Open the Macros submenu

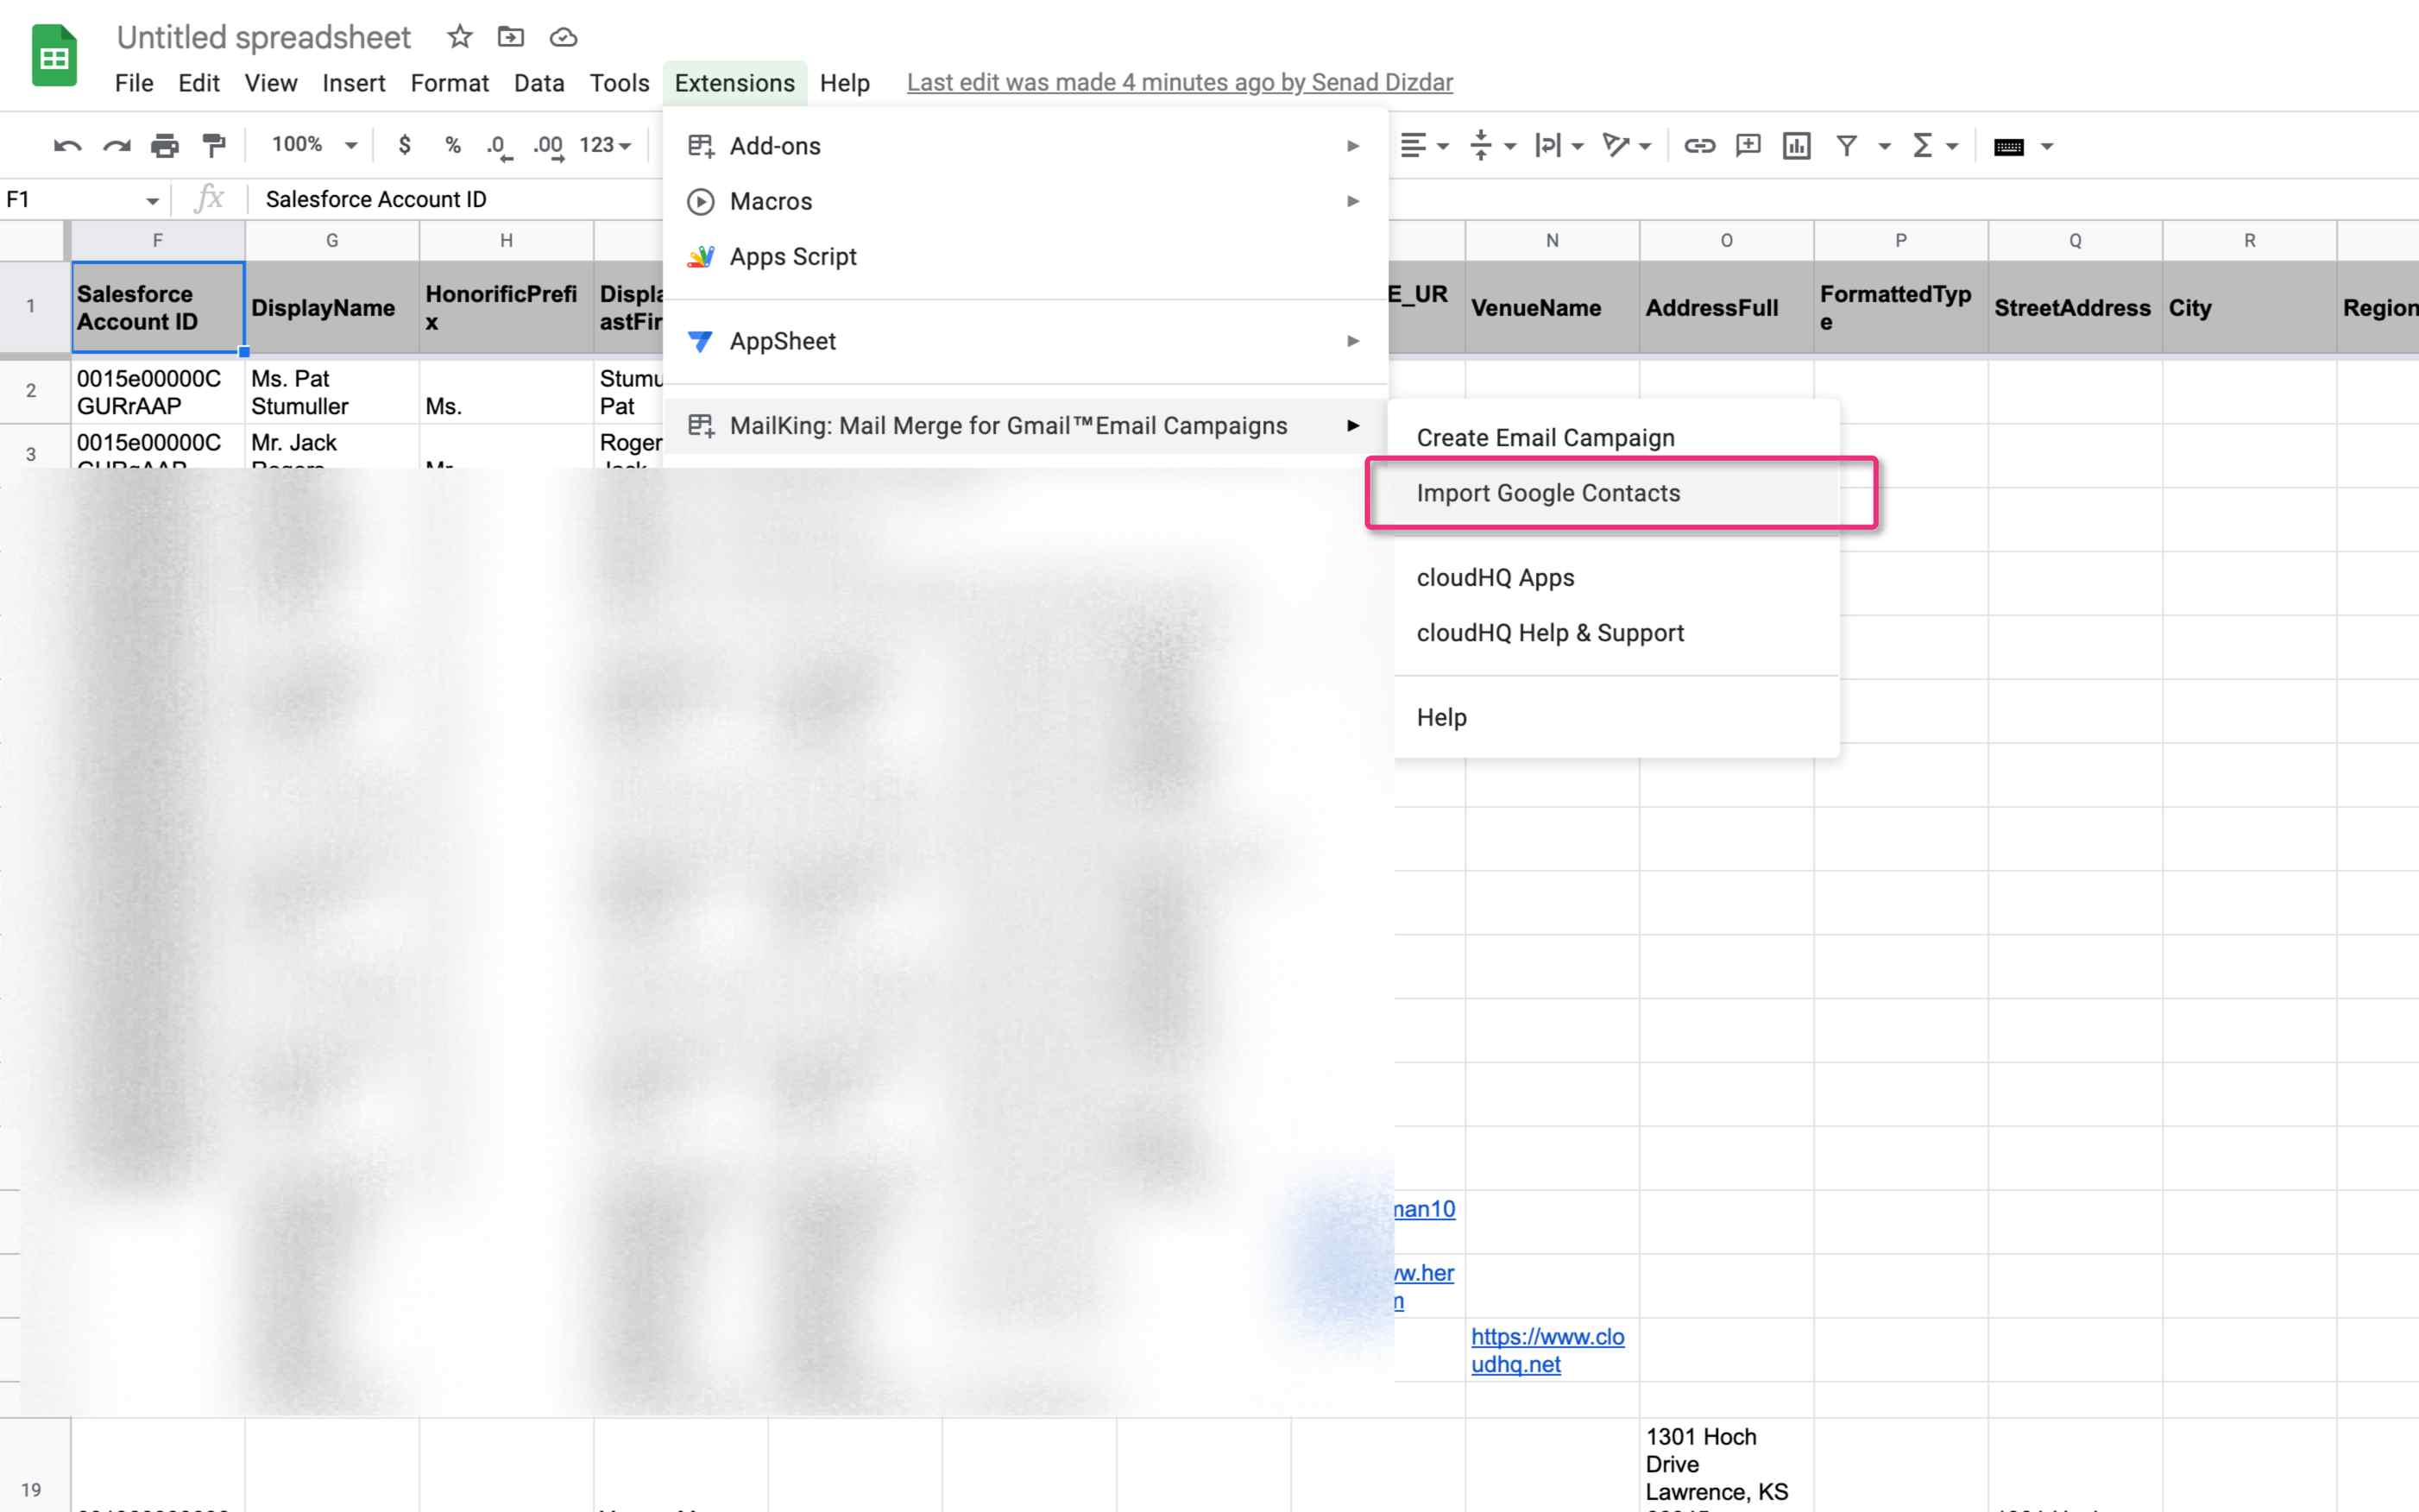[1025, 201]
